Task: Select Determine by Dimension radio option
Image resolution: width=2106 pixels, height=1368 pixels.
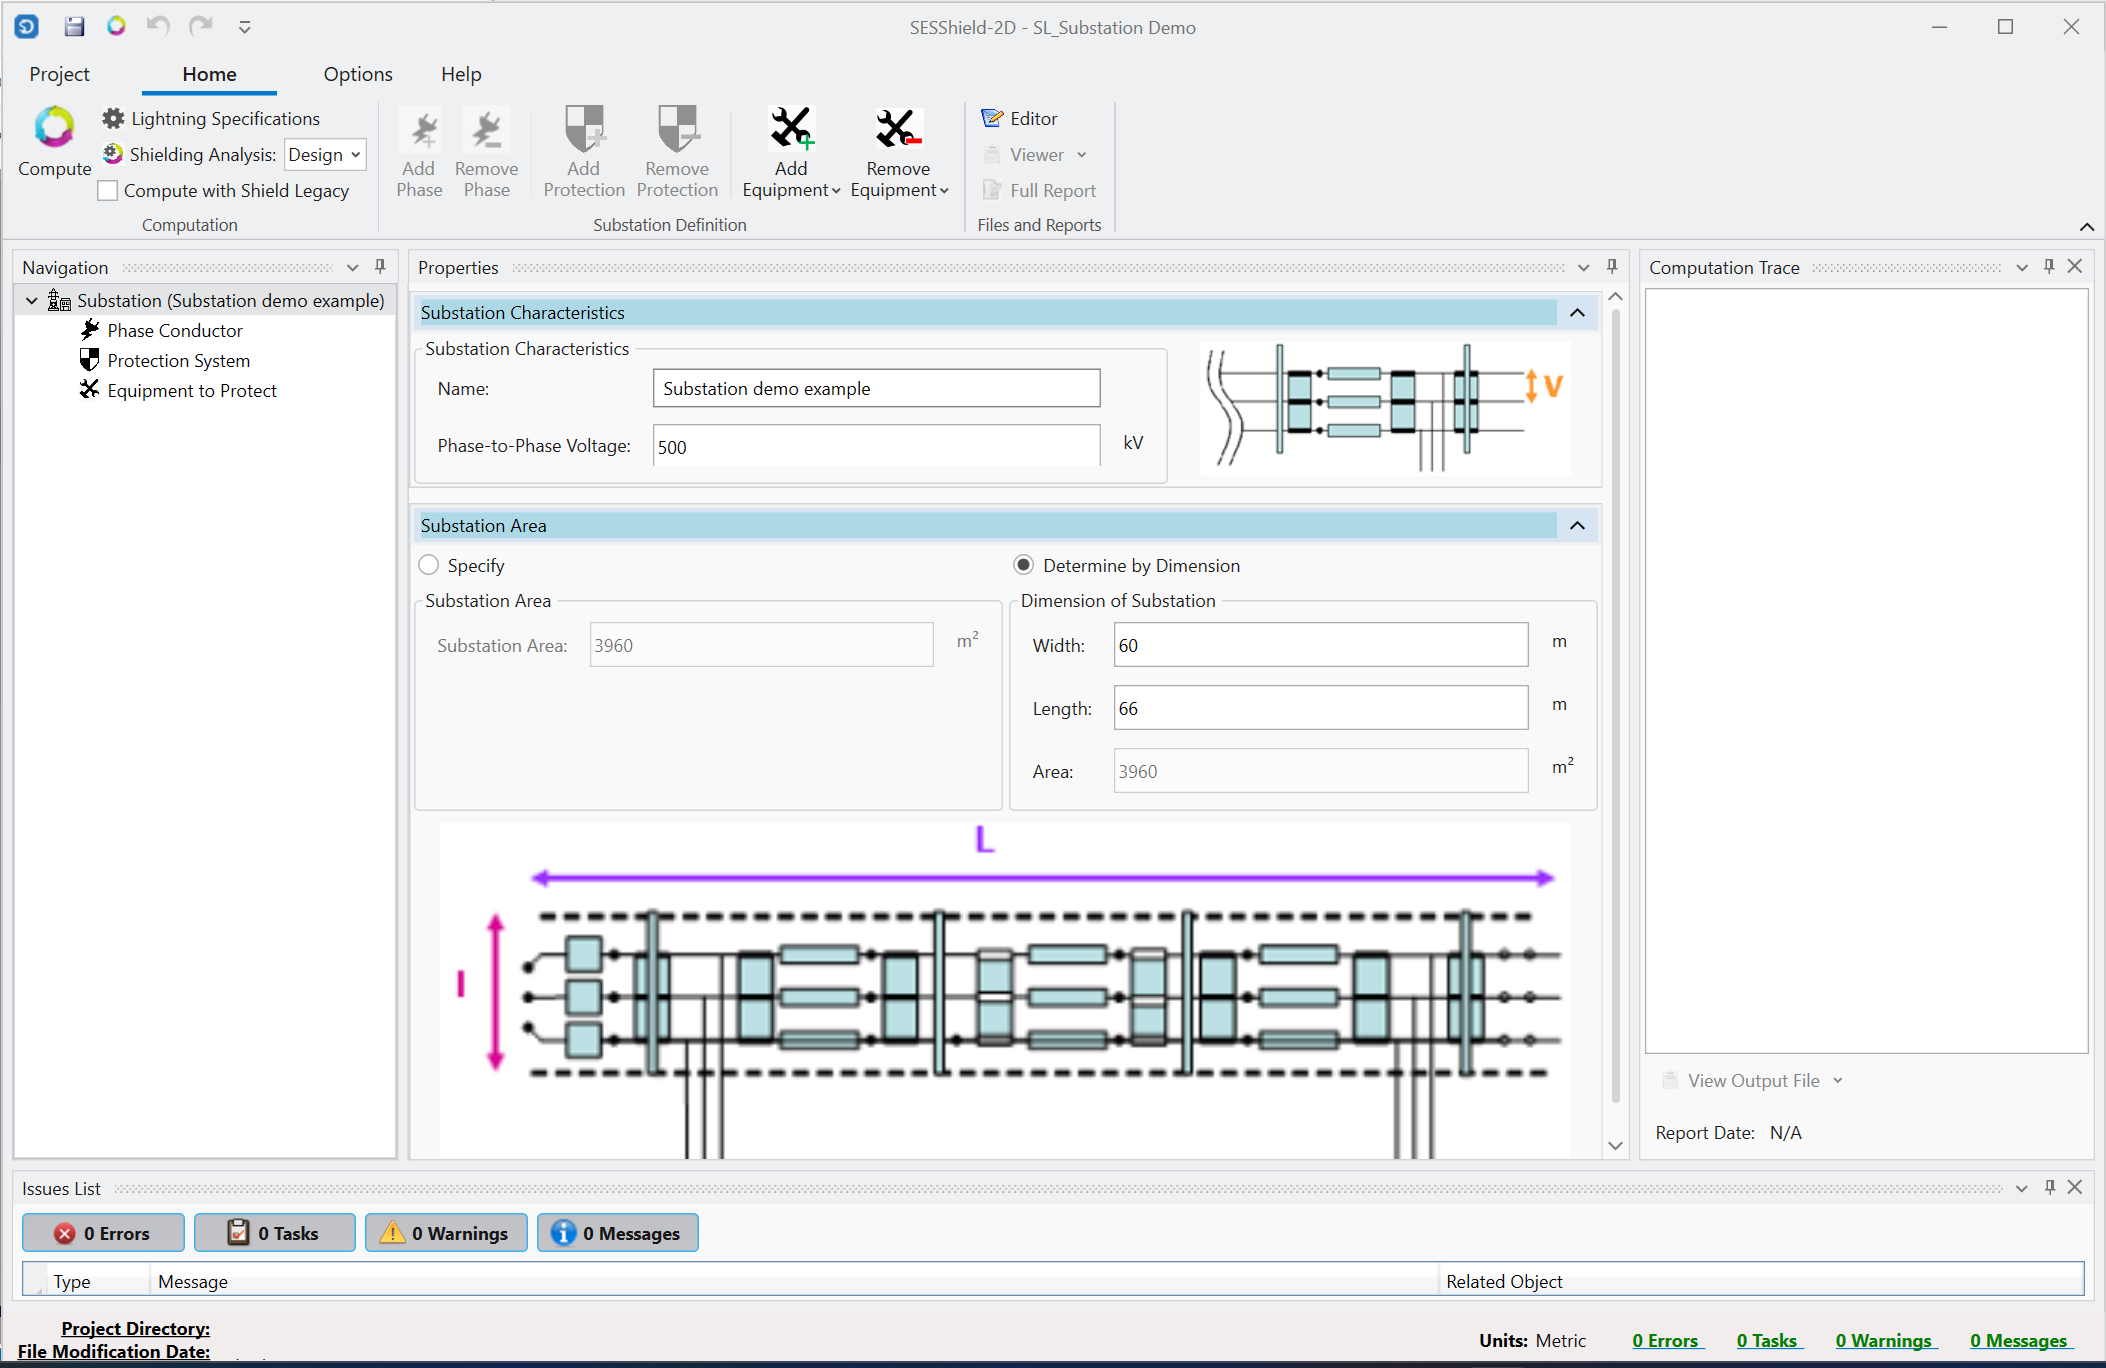Action: click(1023, 565)
